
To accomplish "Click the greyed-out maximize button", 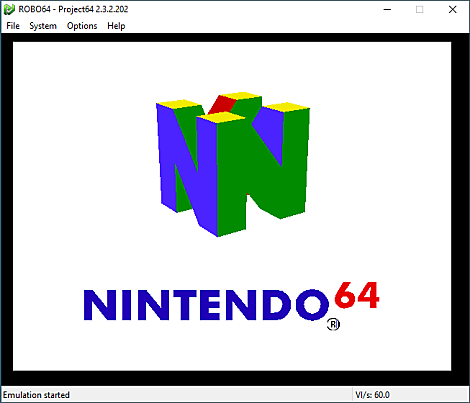I will [419, 9].
